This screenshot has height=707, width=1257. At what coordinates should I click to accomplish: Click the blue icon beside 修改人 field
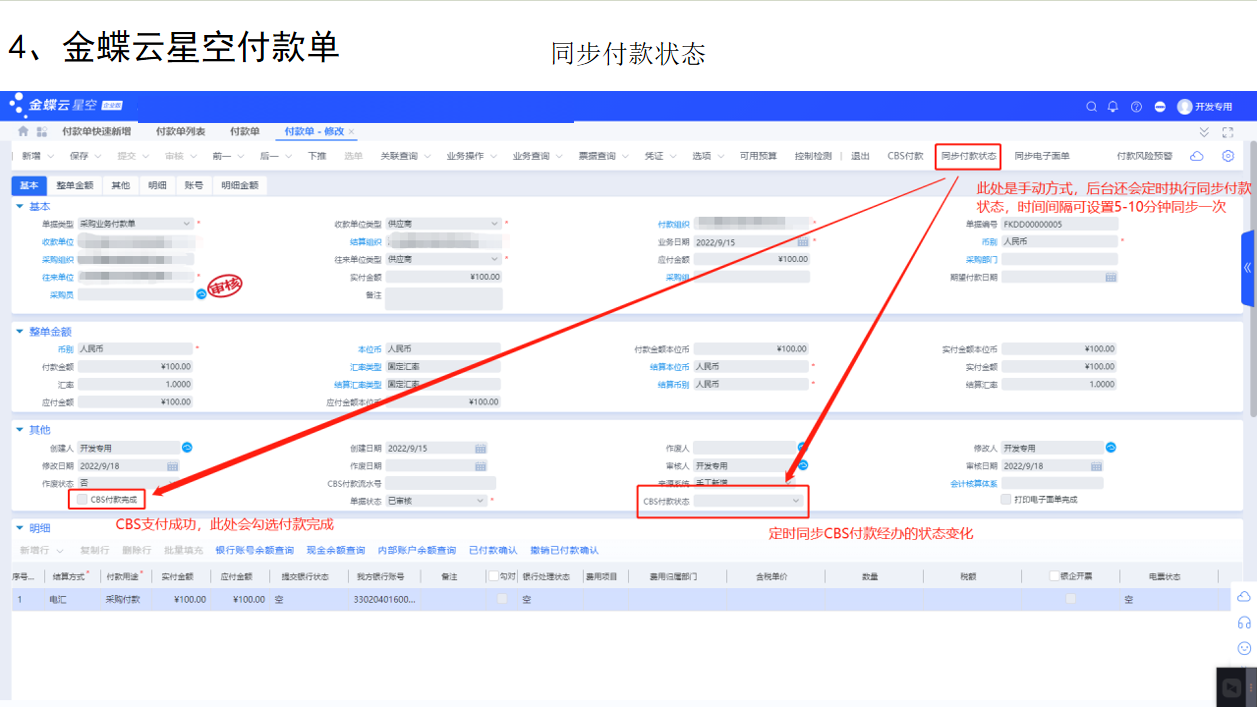tap(1110, 447)
